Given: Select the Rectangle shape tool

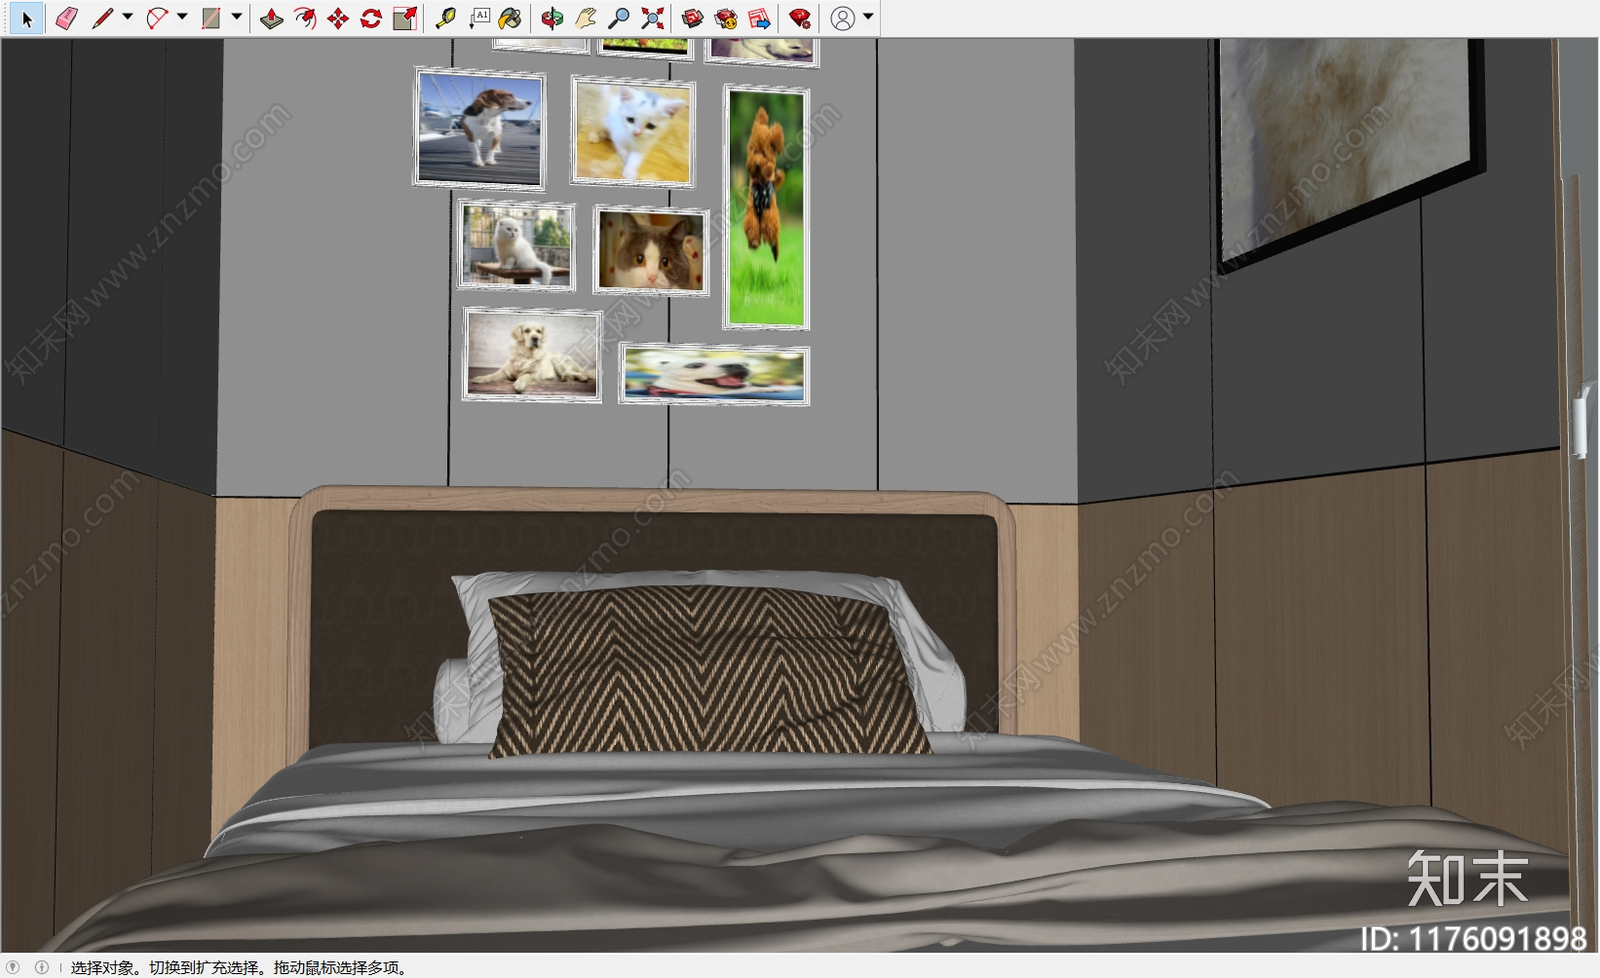Looking at the screenshot, I should point(211,18).
